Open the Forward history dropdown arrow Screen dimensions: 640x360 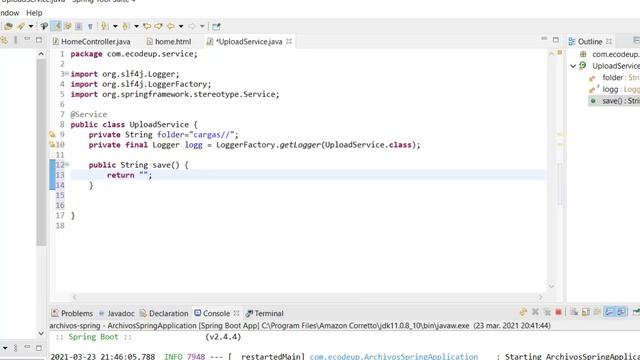pos(202,27)
